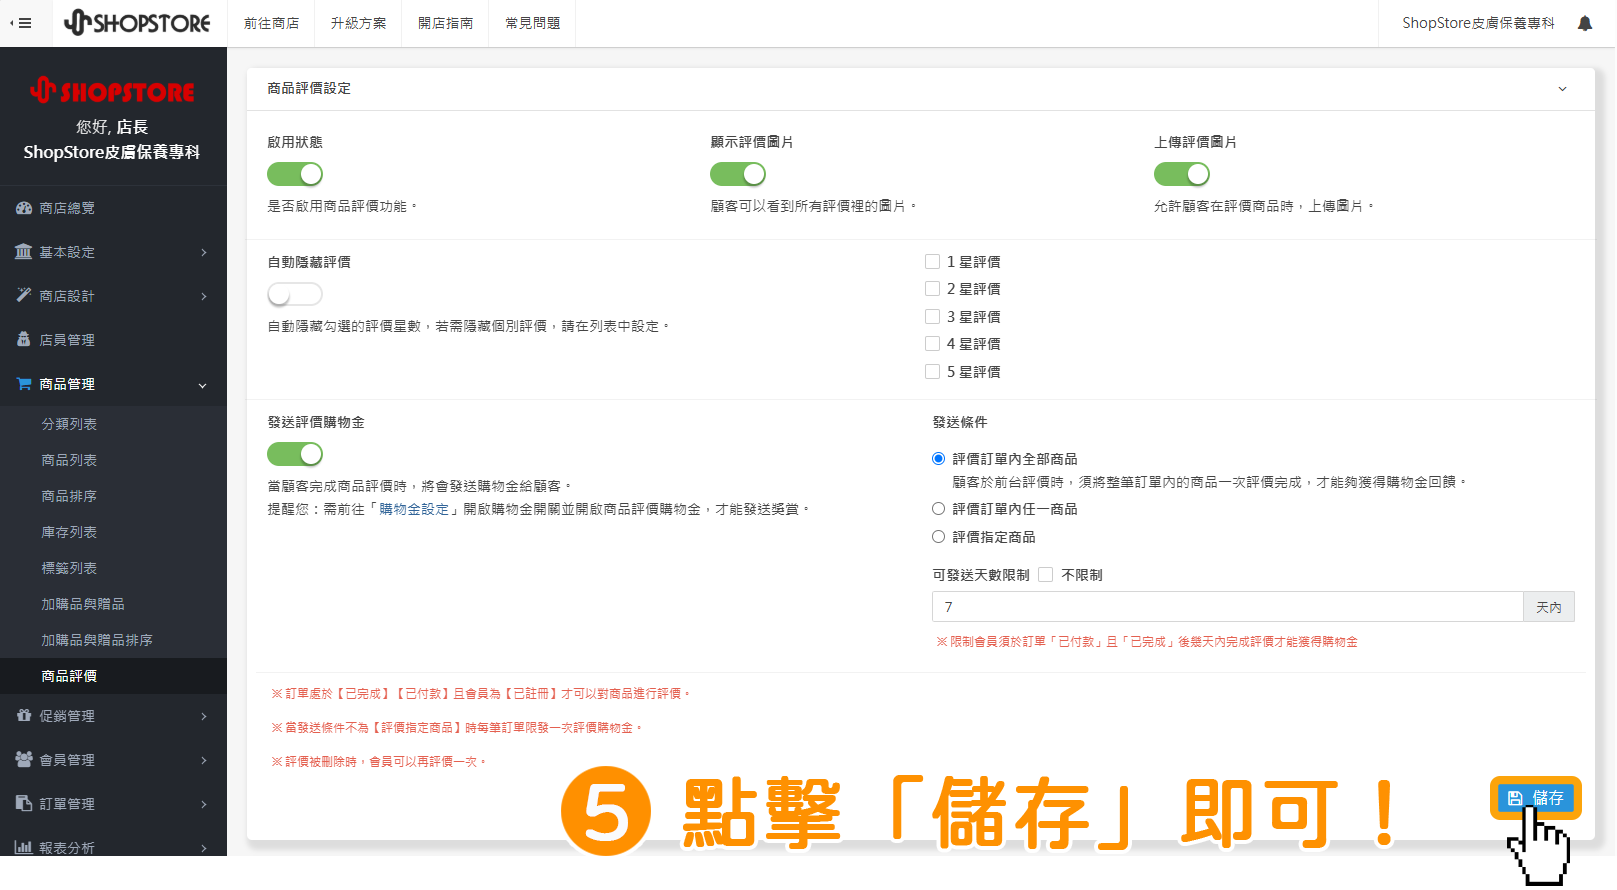The width and height of the screenshot is (1617, 890).
Task: Expand 促銷管理 sidebar menu
Action: tap(203, 716)
